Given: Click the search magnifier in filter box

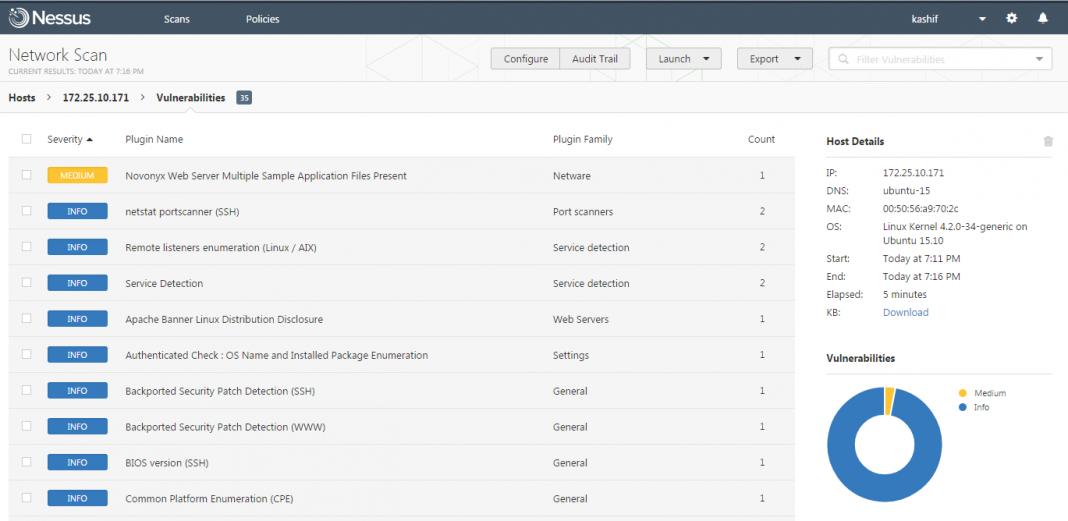Looking at the screenshot, I should (843, 59).
